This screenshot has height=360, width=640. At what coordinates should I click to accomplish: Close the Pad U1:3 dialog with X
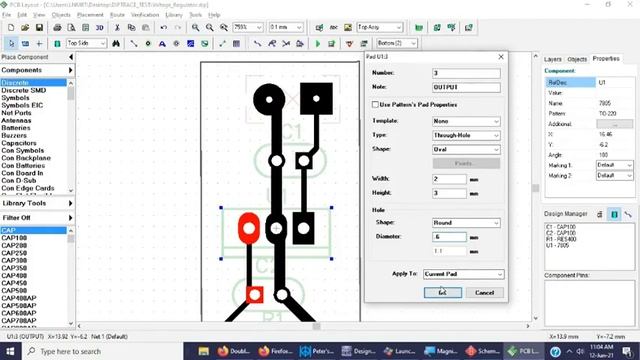(x=501, y=57)
